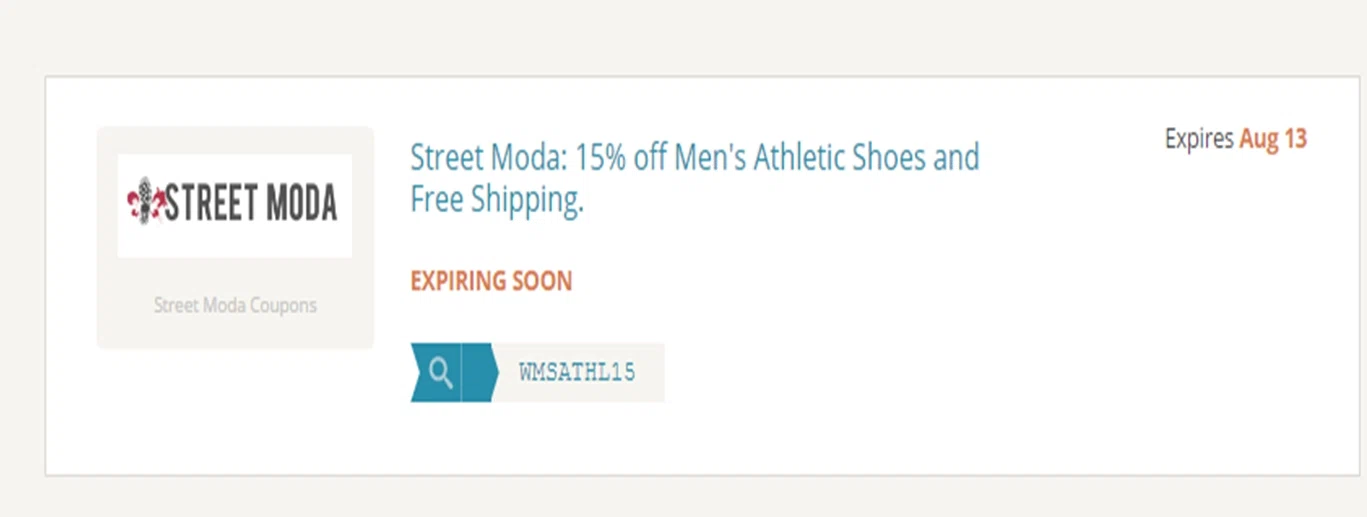Viewport: 1367px width, 517px height.
Task: Click the word Coupons under the logo
Action: tap(283, 306)
